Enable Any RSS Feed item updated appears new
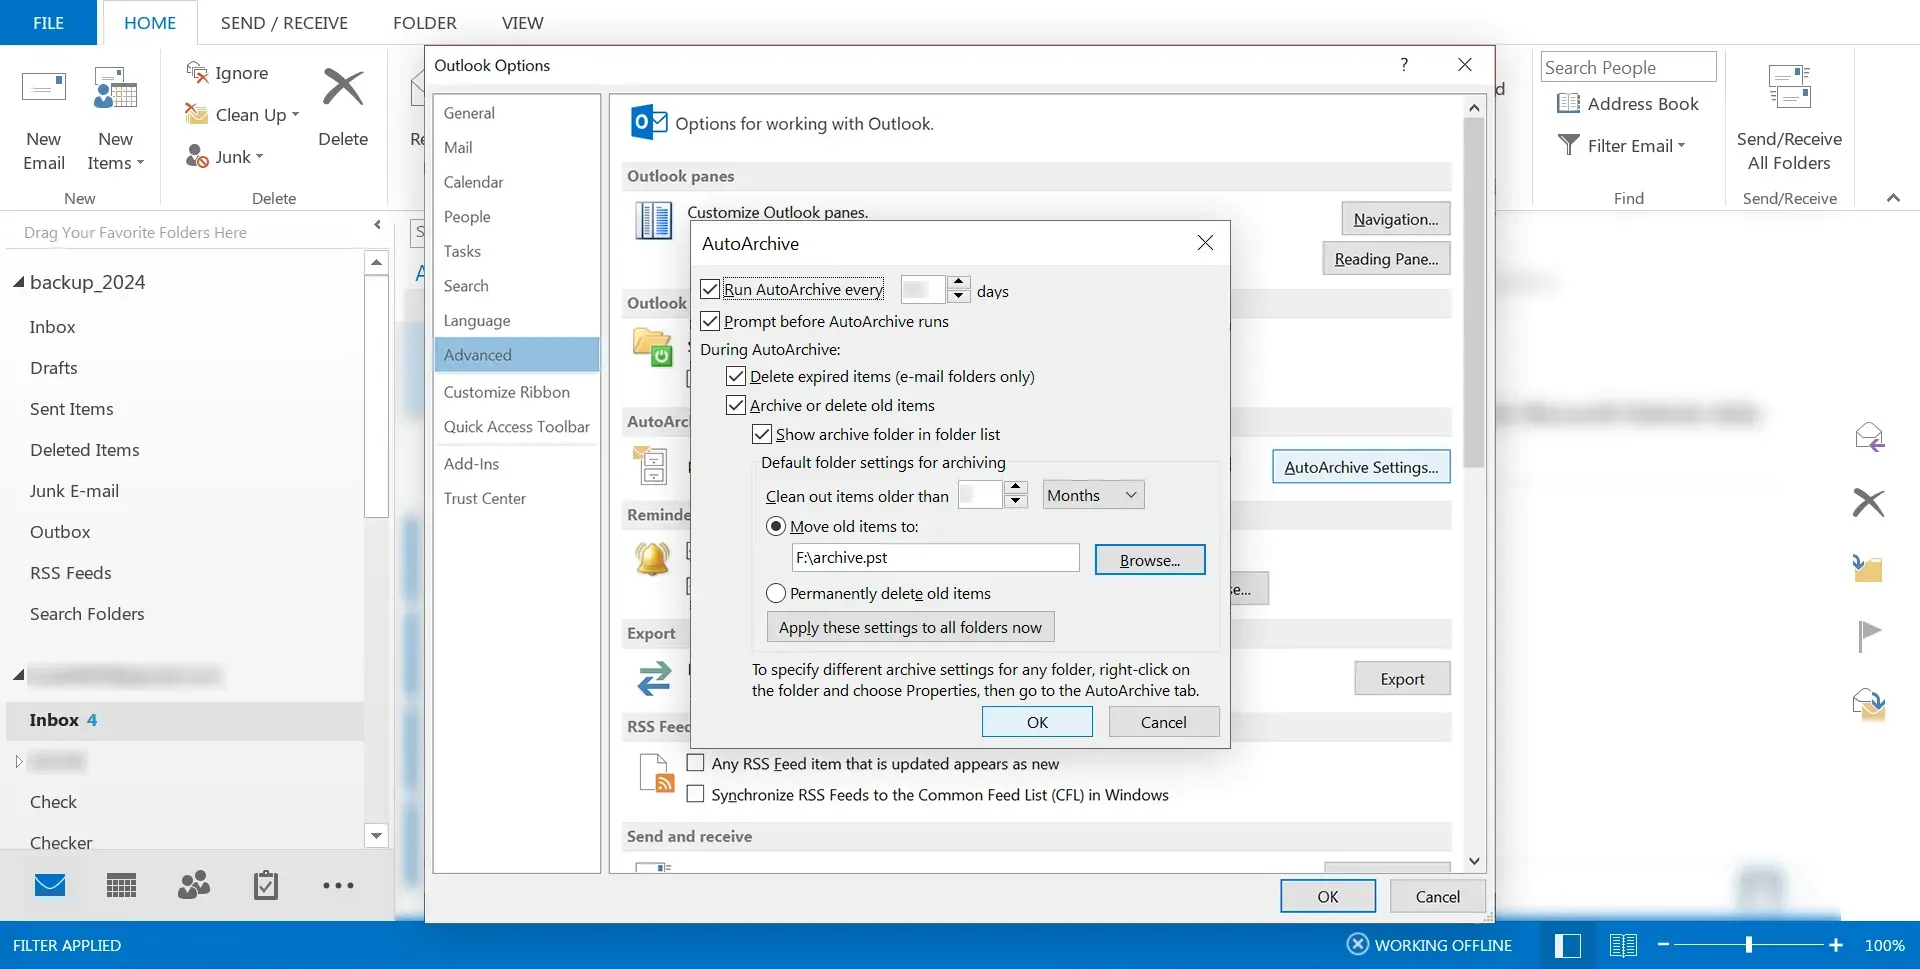 [696, 763]
